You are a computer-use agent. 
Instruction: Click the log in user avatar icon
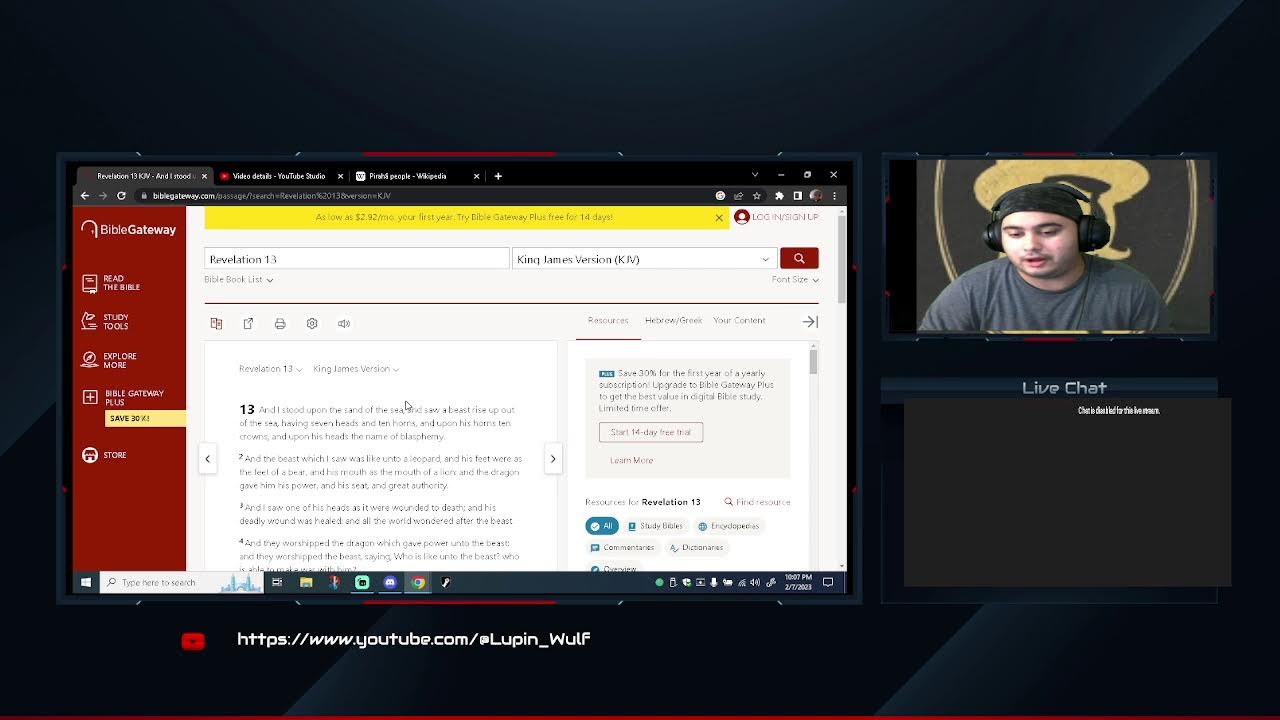click(741, 217)
